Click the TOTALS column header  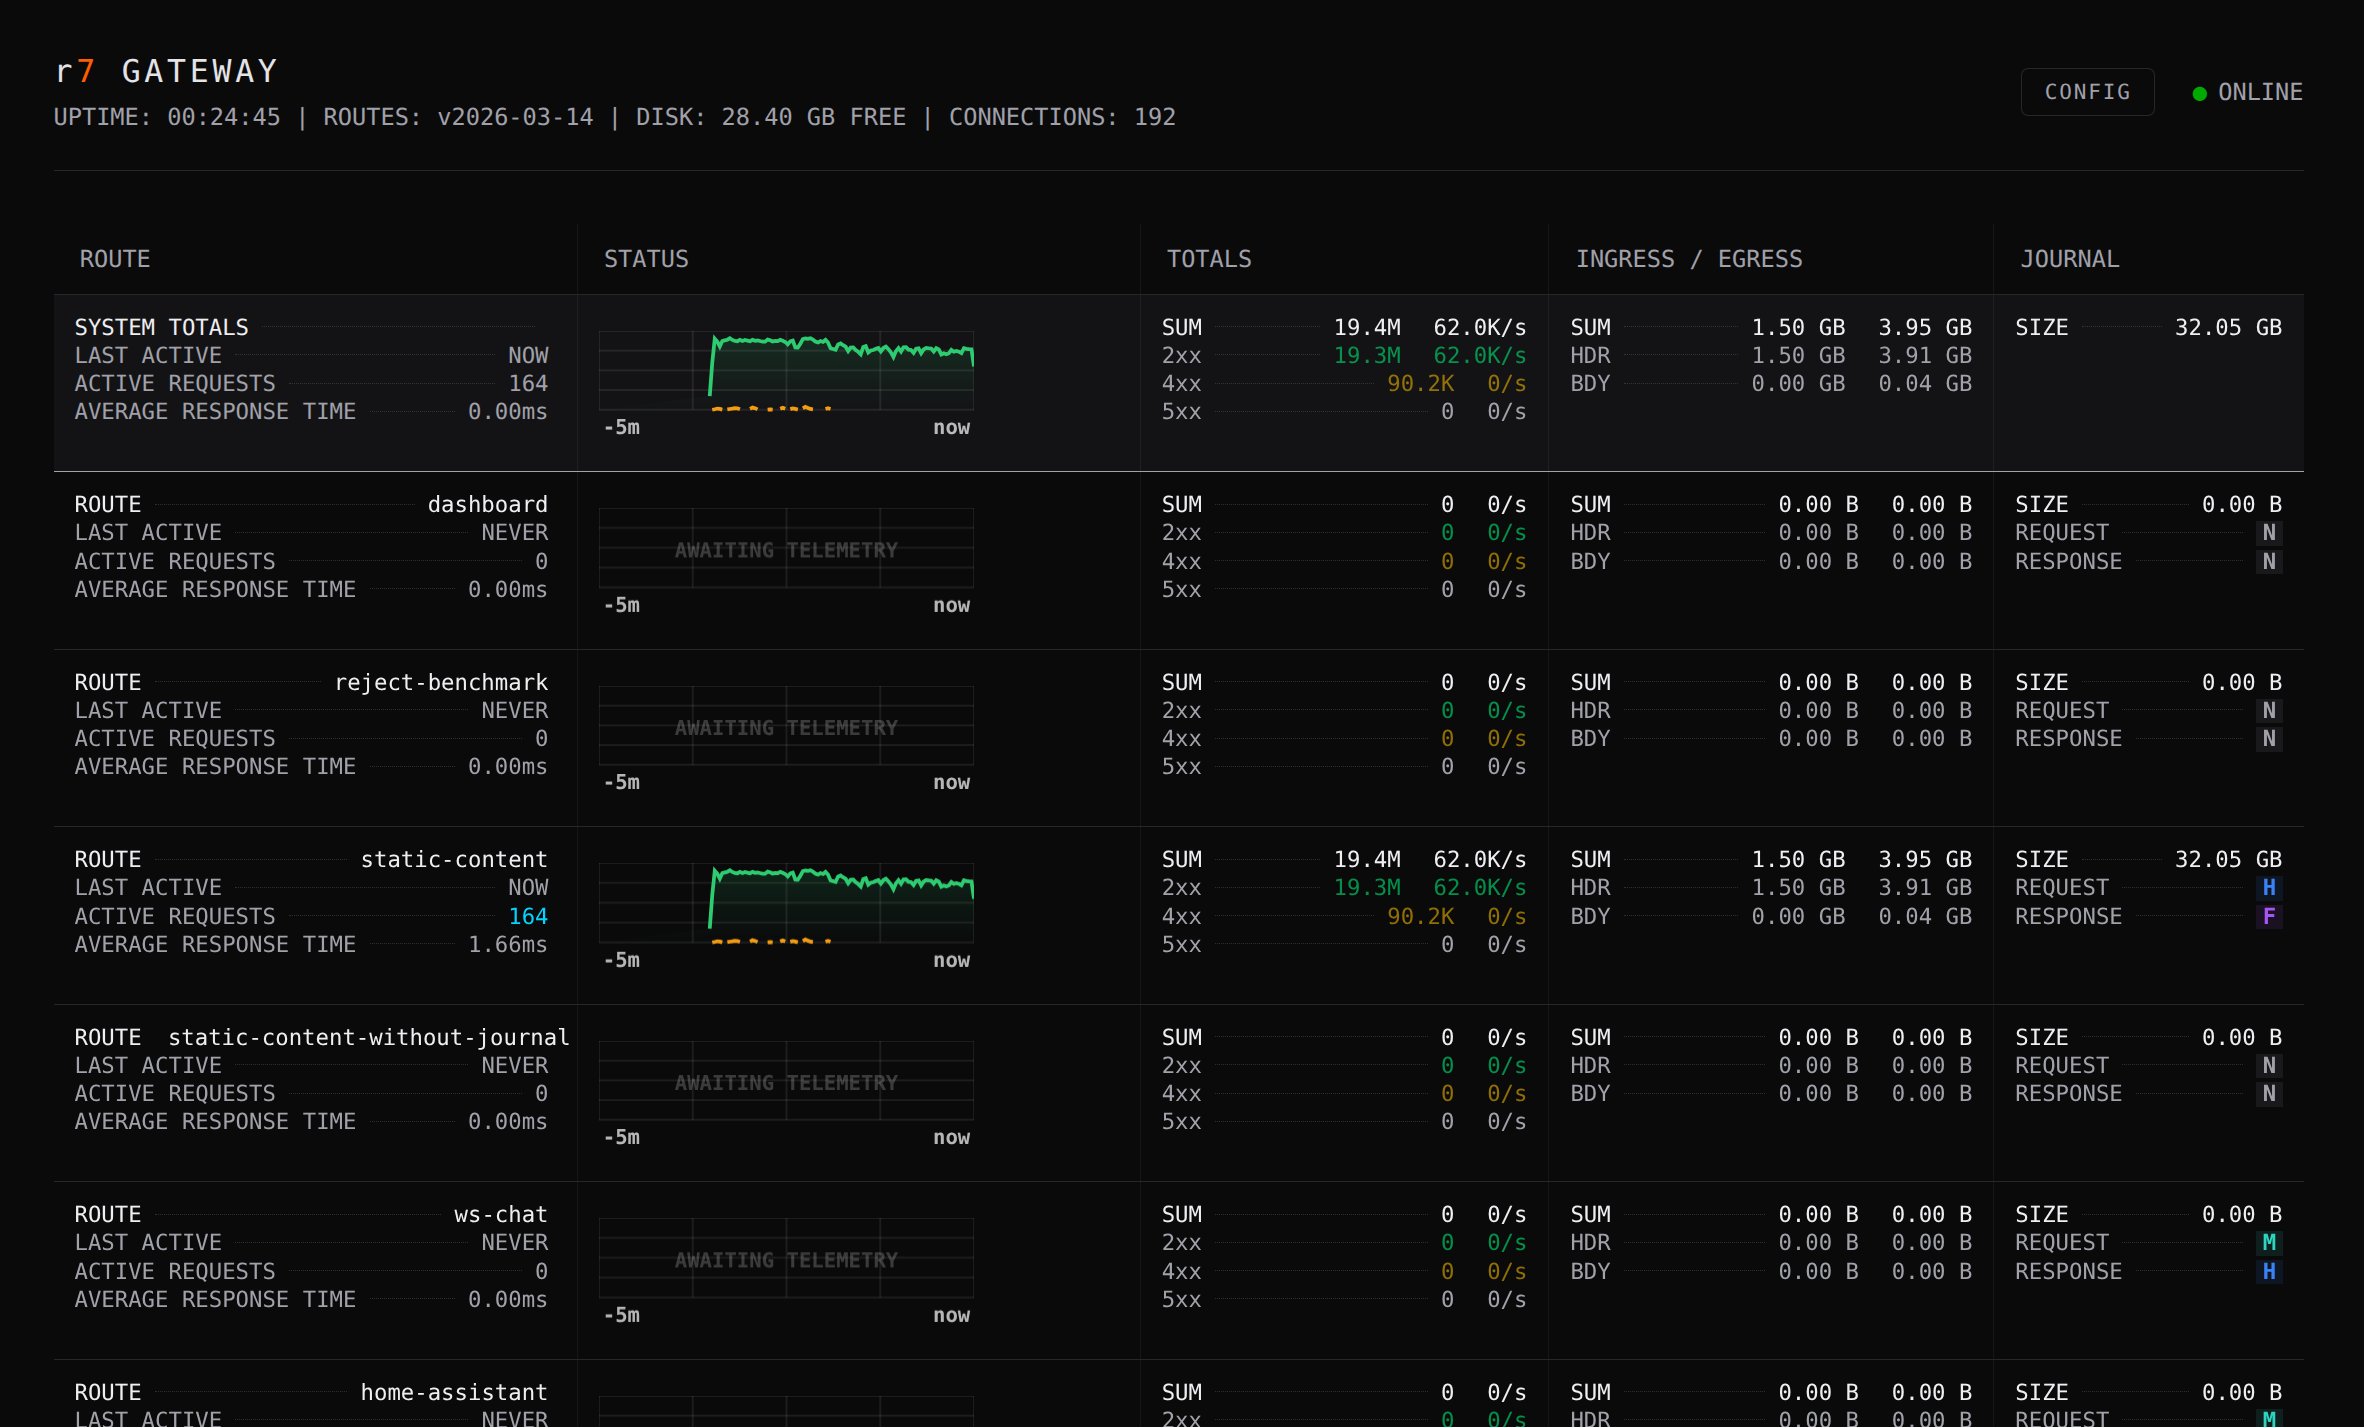tap(1209, 259)
